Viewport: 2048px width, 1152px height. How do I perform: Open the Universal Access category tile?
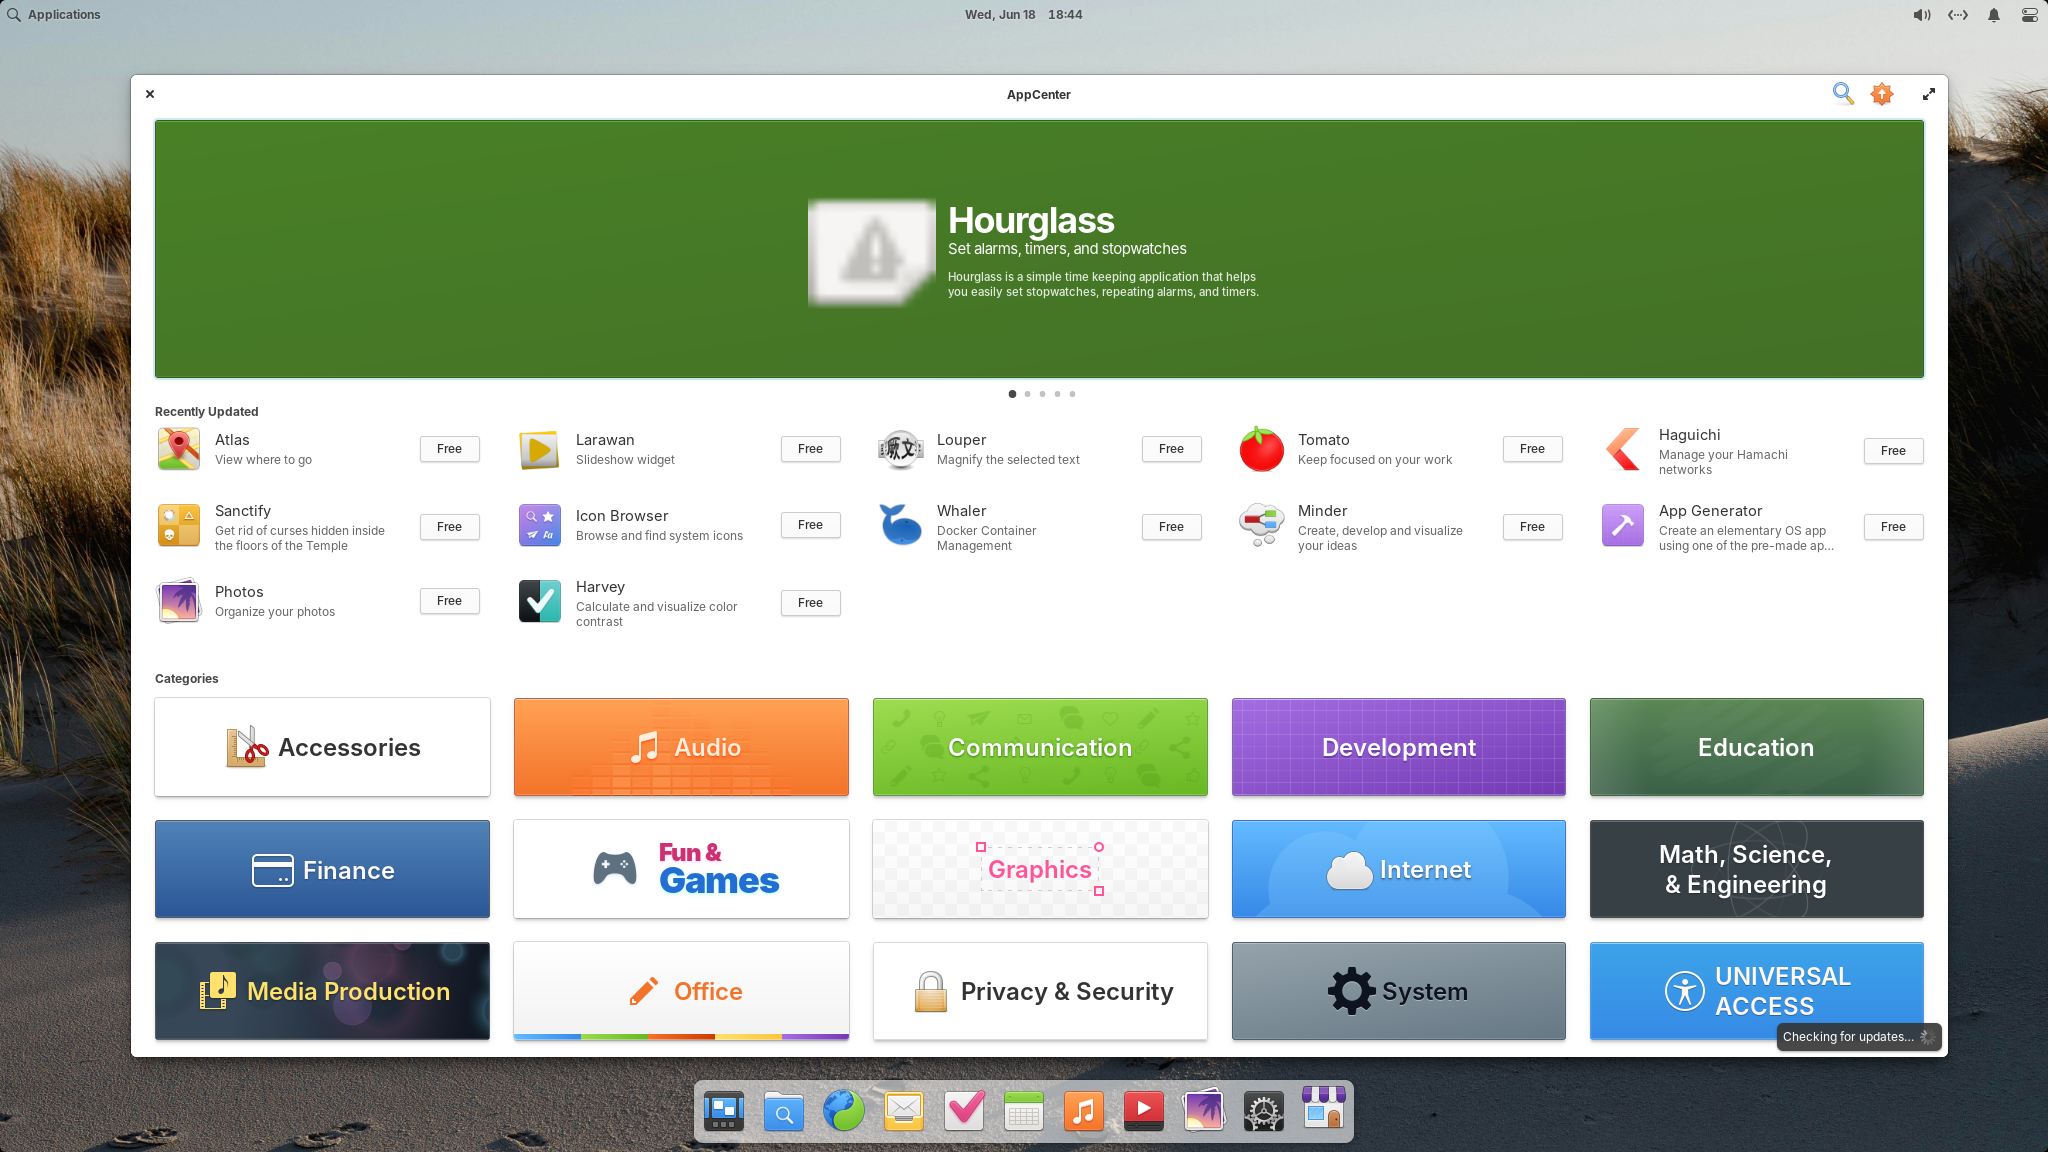pos(1756,991)
